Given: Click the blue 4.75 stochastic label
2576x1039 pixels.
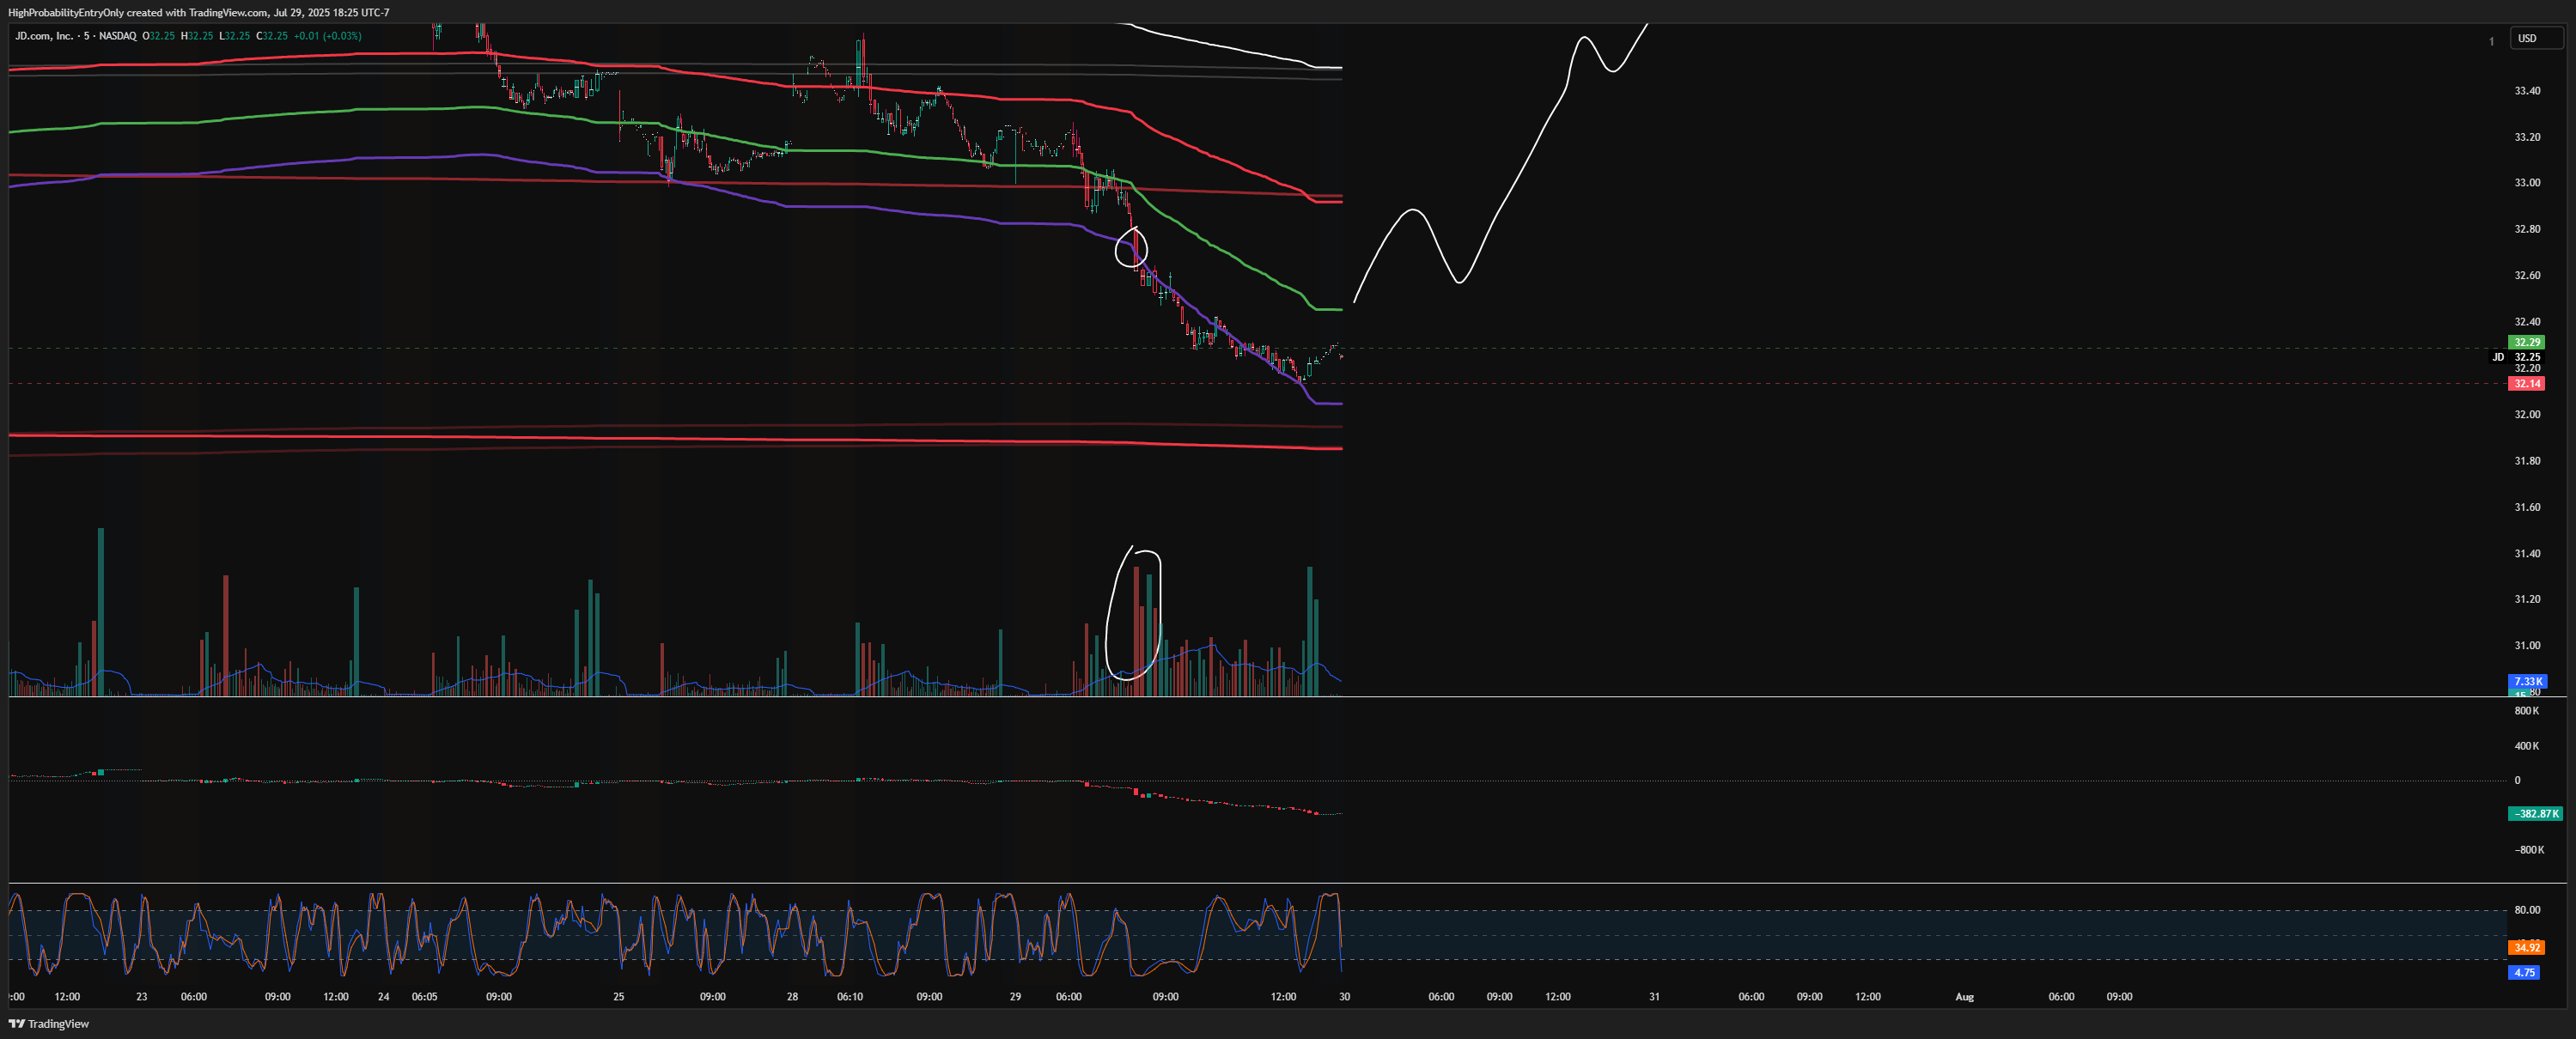Looking at the screenshot, I should click(x=2524, y=972).
